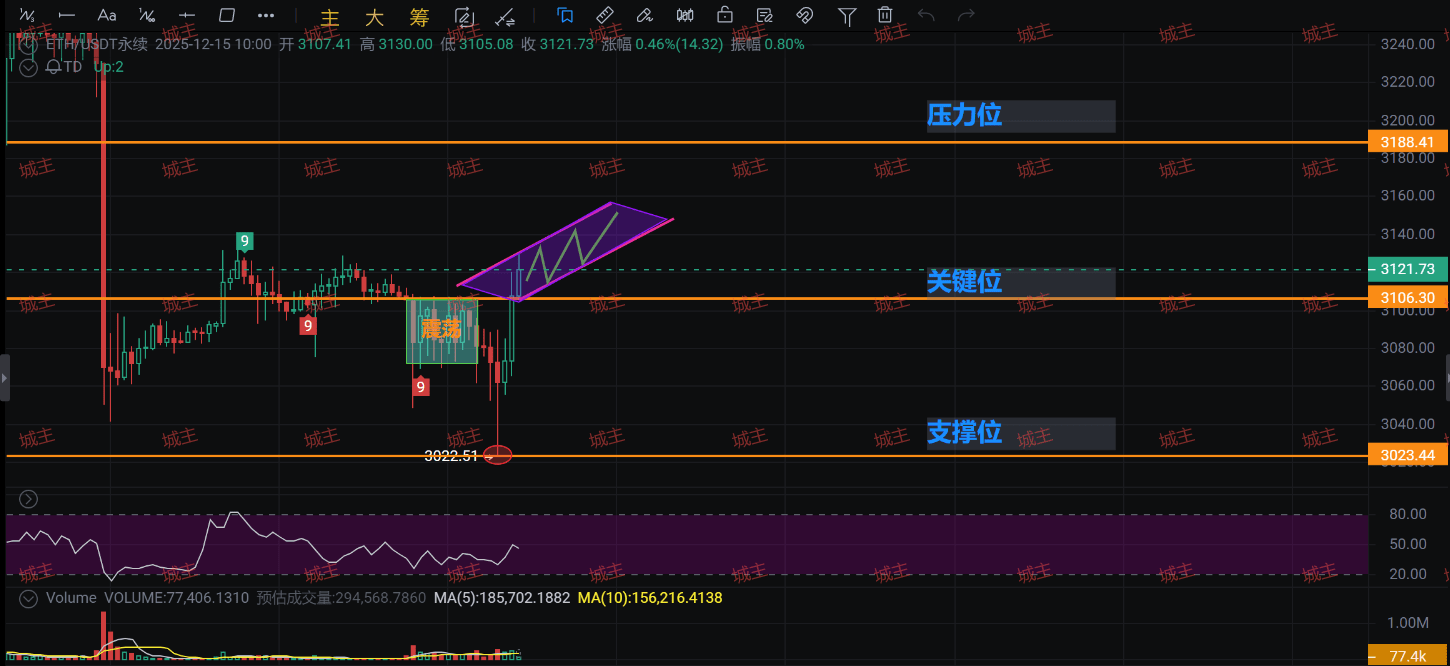The width and height of the screenshot is (1450, 666).
Task: Click the MA(5):185,702.1882 legend value
Action: [501, 598]
